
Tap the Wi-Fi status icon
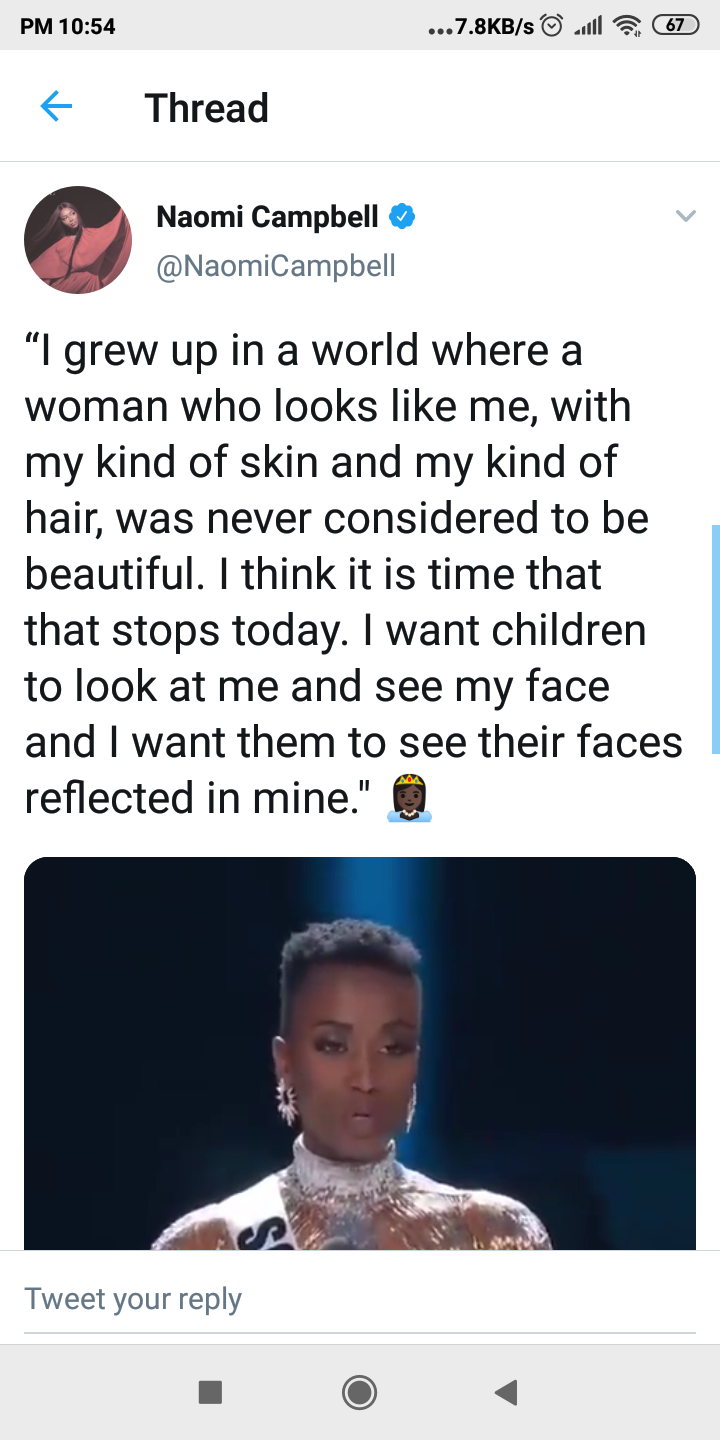(626, 26)
